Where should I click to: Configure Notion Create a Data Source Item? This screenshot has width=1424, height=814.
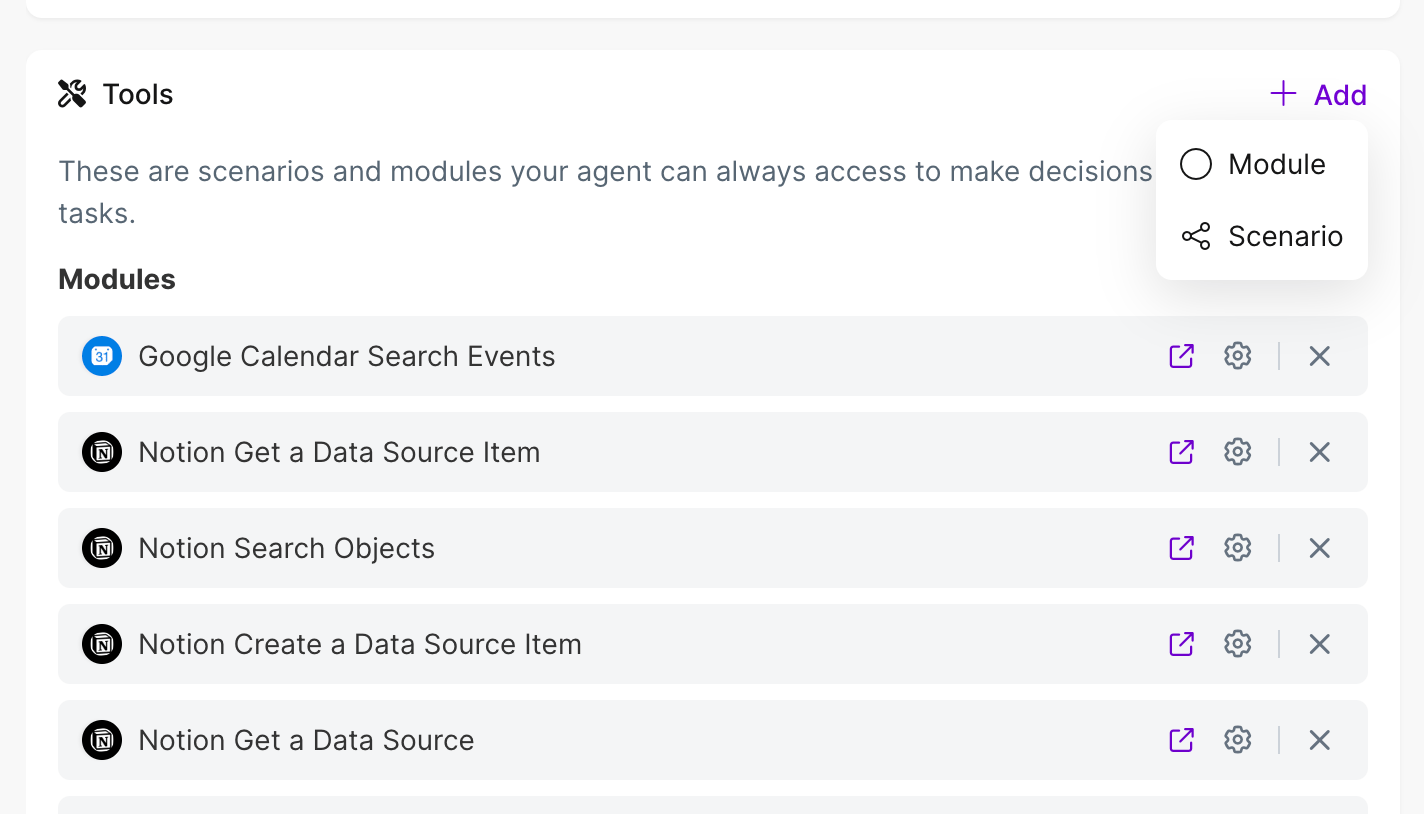(1238, 644)
